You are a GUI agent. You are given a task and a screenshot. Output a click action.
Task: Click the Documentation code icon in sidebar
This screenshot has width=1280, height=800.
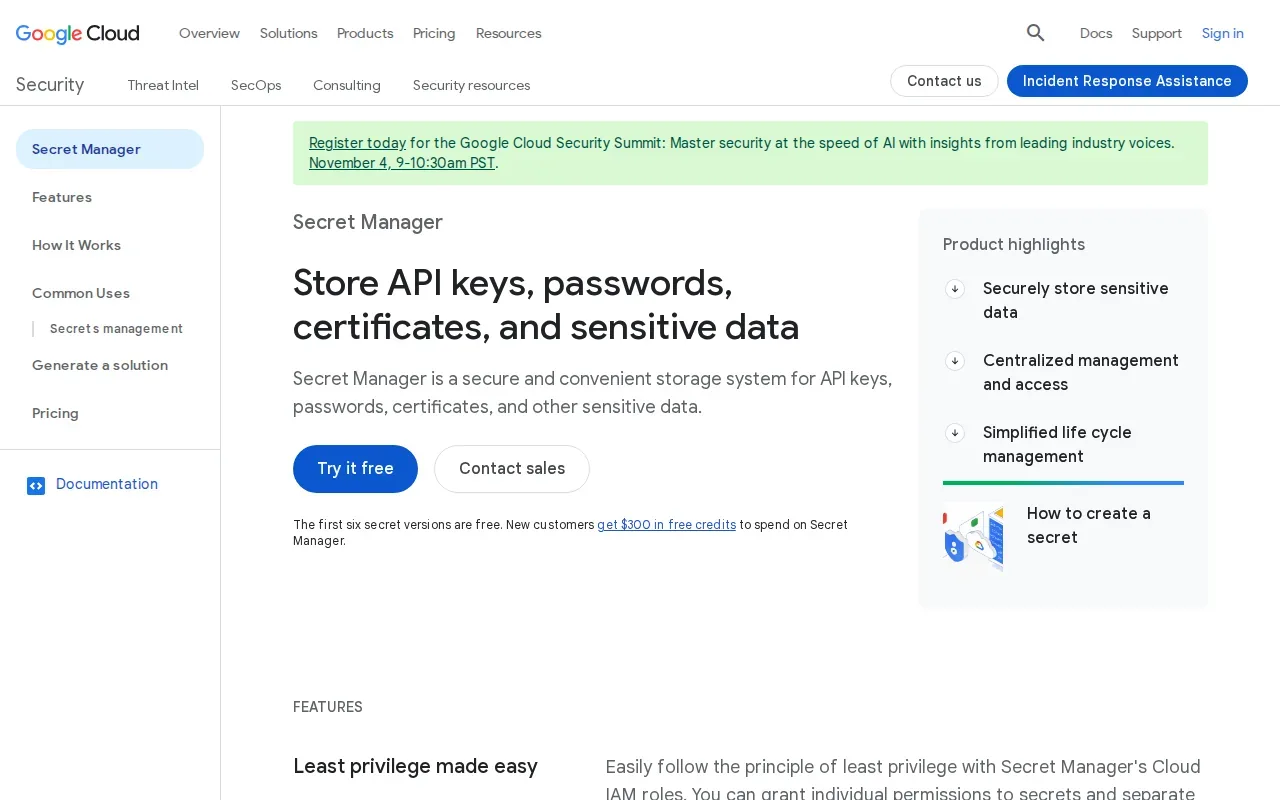(x=36, y=485)
